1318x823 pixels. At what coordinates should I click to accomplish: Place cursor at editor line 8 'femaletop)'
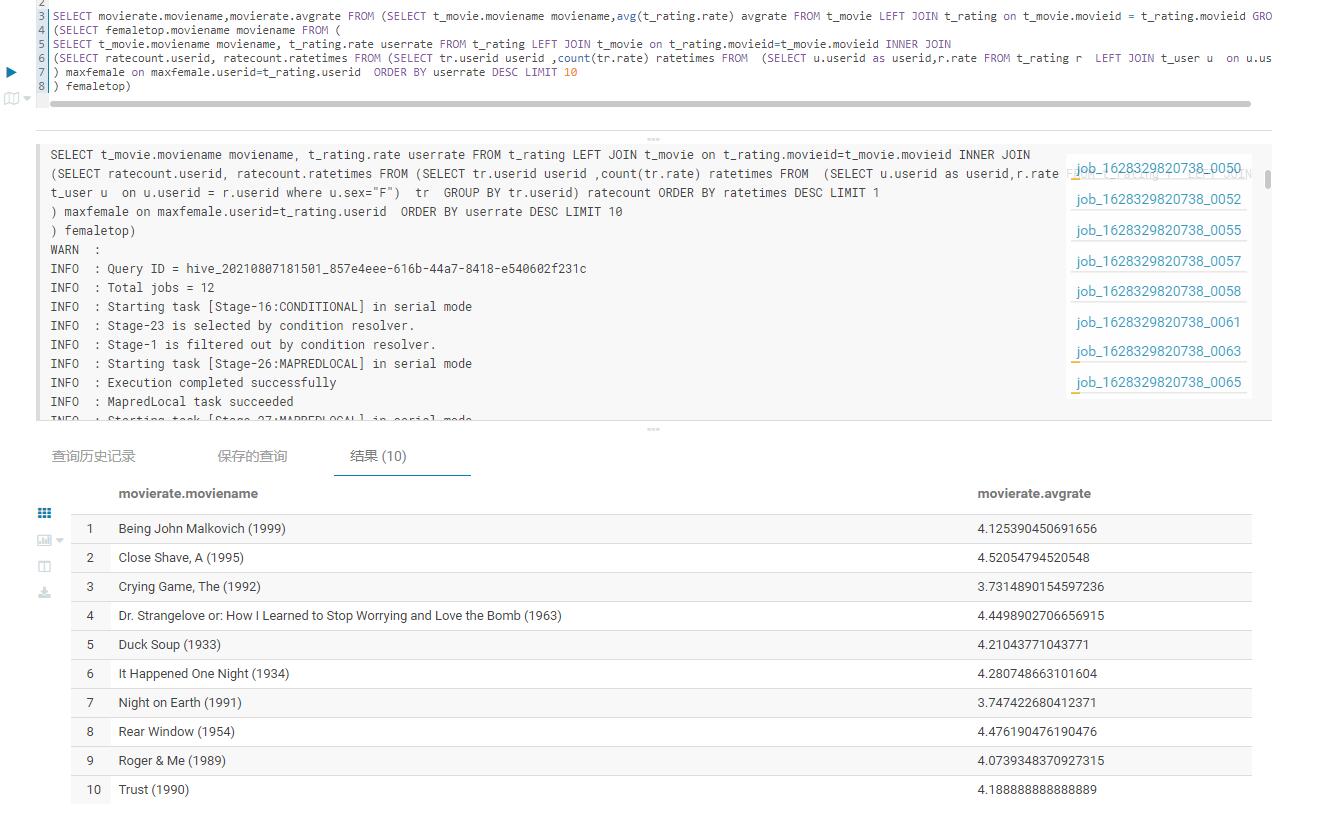click(91, 86)
